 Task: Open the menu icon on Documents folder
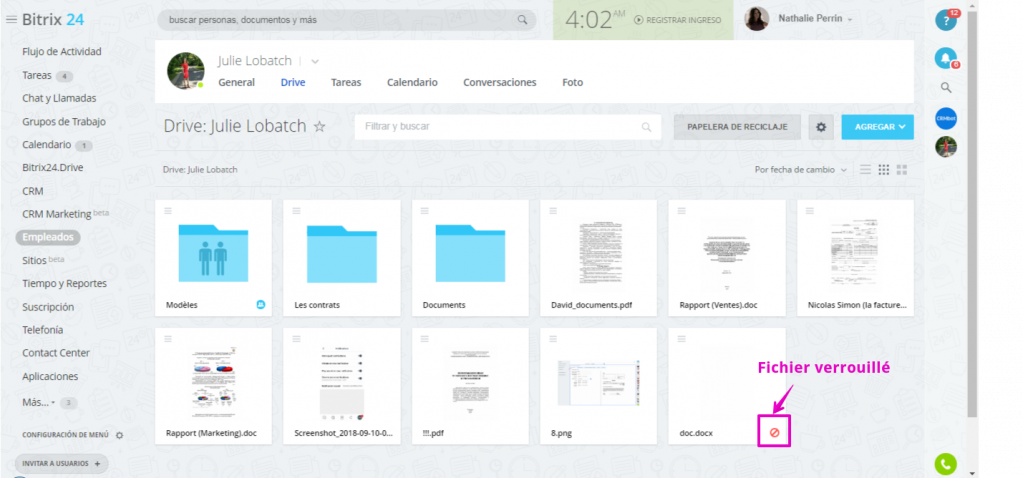tap(425, 210)
